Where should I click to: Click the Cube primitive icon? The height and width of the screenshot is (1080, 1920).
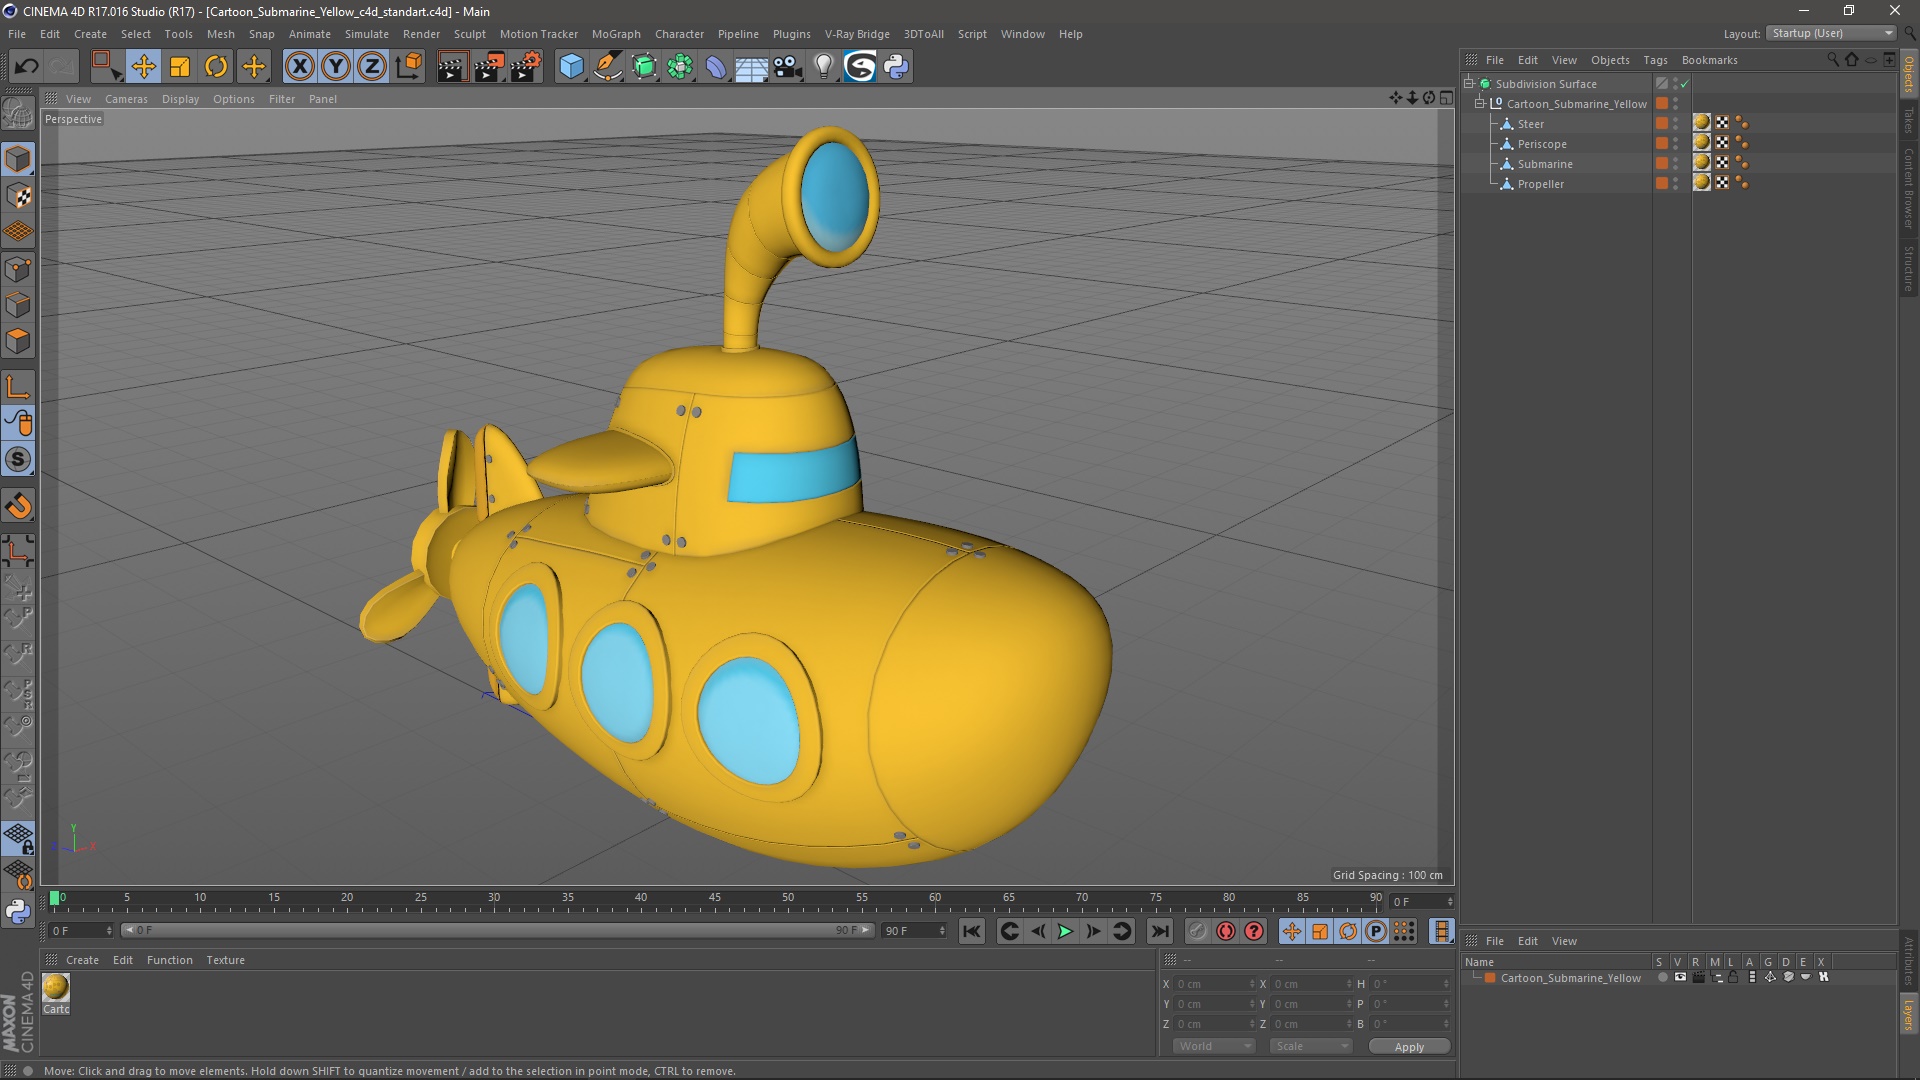coord(571,67)
